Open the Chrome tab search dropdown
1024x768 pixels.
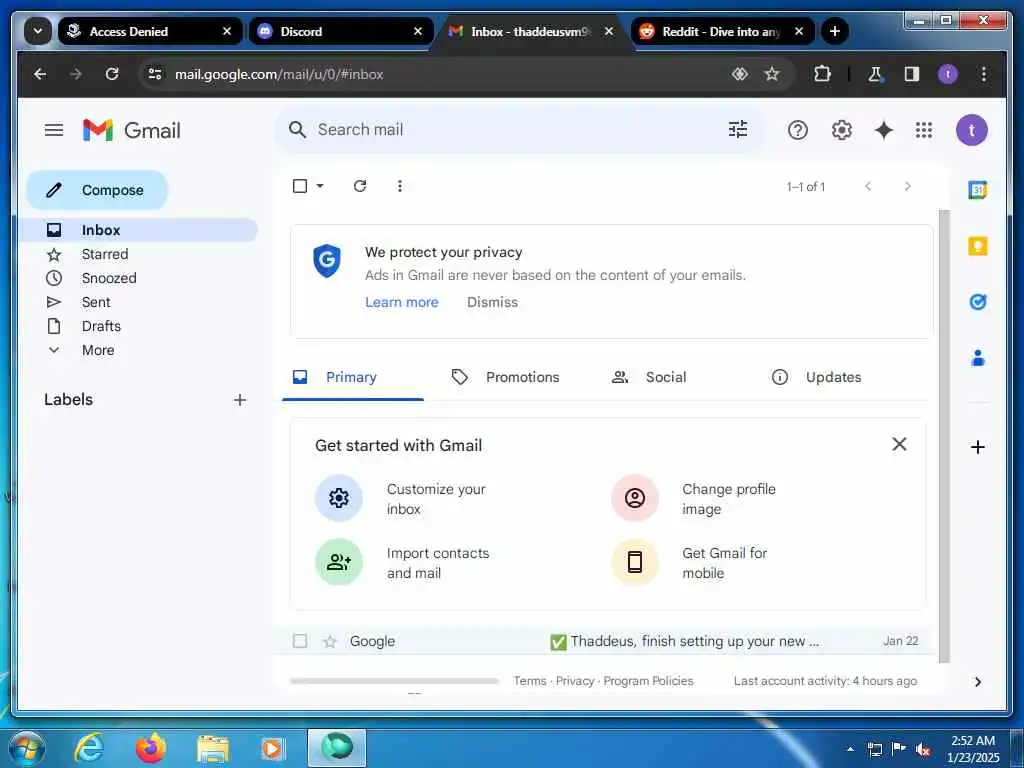pos(38,31)
